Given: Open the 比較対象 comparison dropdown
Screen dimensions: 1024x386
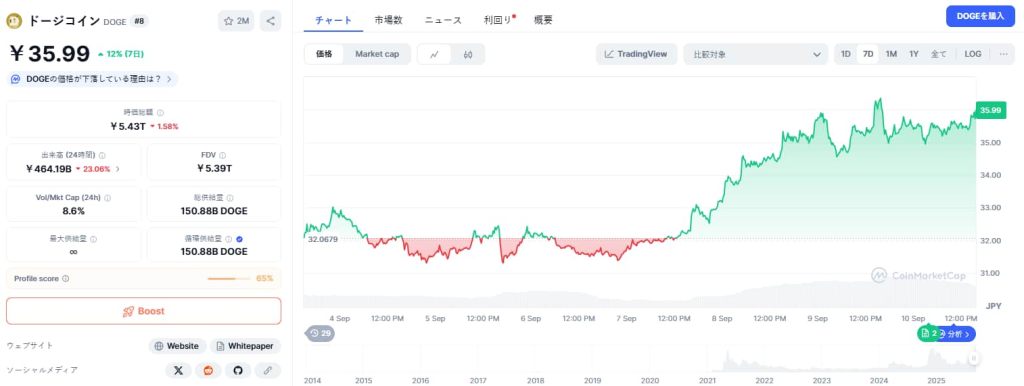Looking at the screenshot, I should click(756, 54).
